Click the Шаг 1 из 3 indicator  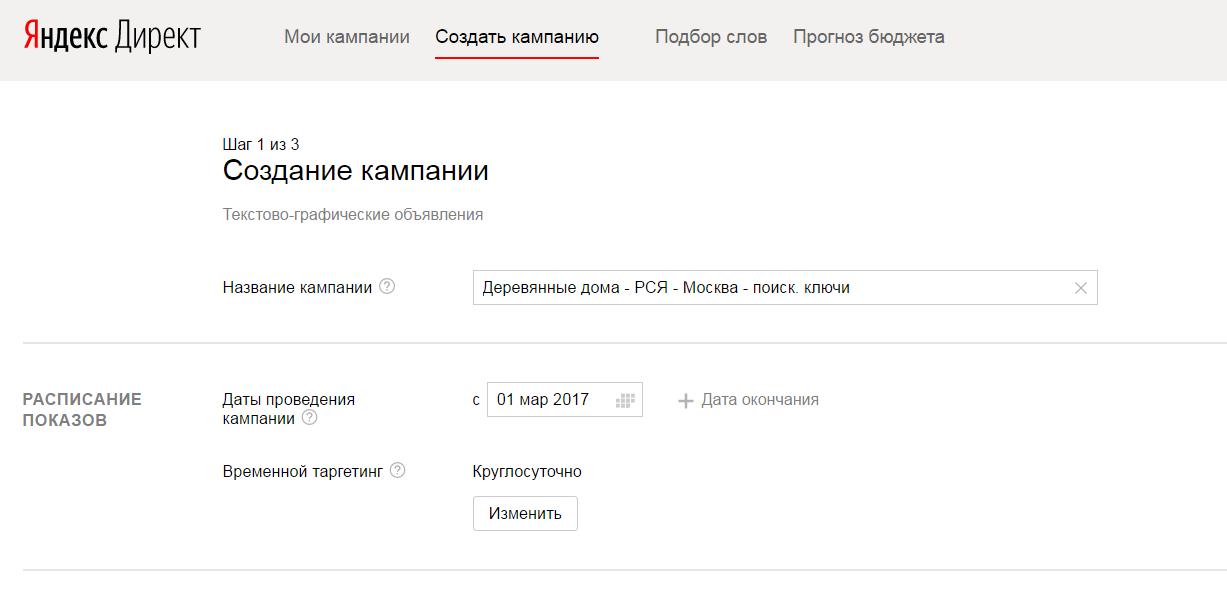click(x=260, y=145)
